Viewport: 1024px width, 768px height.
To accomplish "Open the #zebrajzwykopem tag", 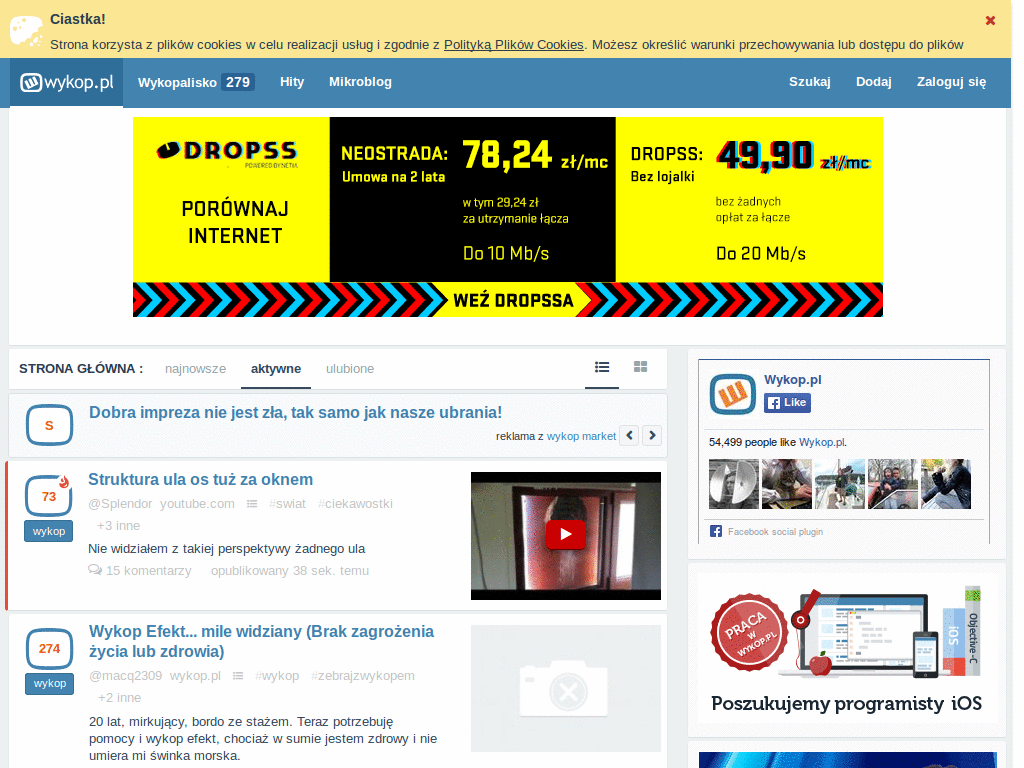I will 362,675.
